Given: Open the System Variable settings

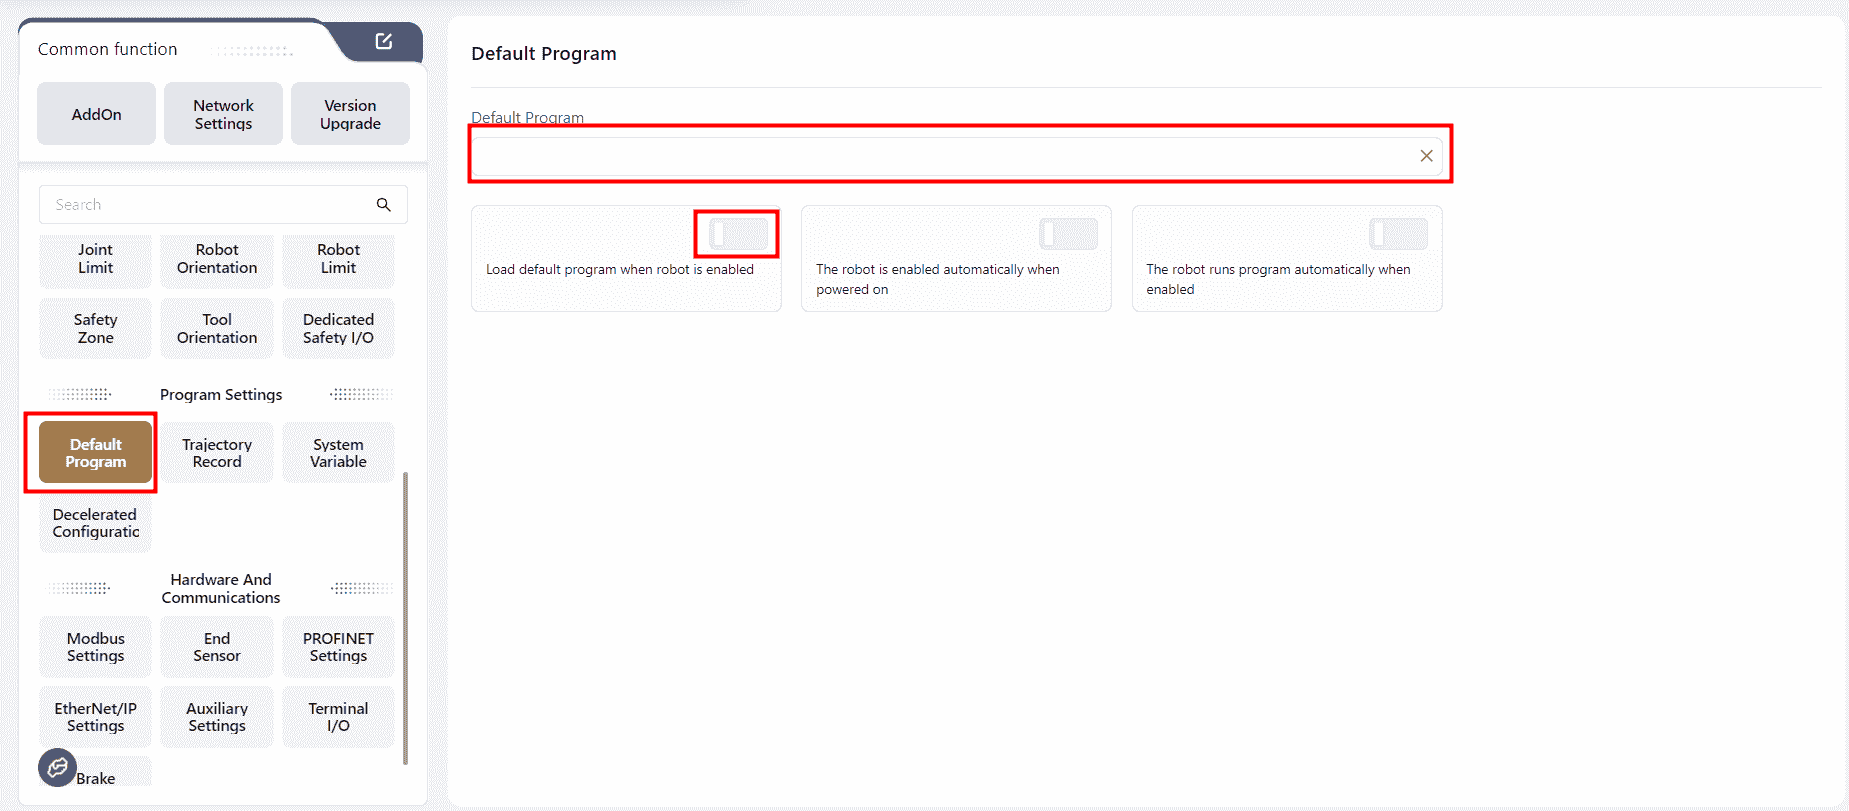Looking at the screenshot, I should [338, 453].
